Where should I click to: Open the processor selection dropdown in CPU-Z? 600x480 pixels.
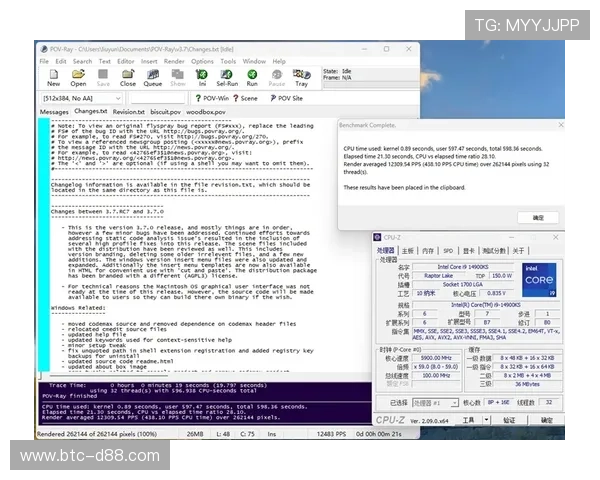435,403
